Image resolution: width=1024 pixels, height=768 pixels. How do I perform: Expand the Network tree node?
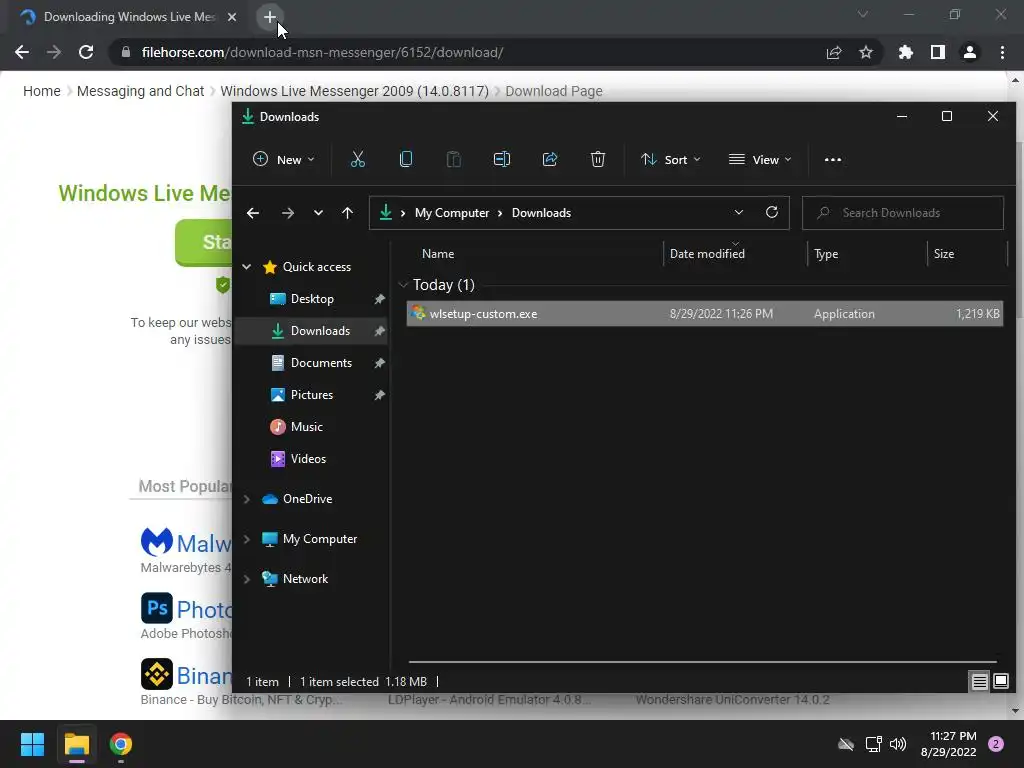point(247,579)
